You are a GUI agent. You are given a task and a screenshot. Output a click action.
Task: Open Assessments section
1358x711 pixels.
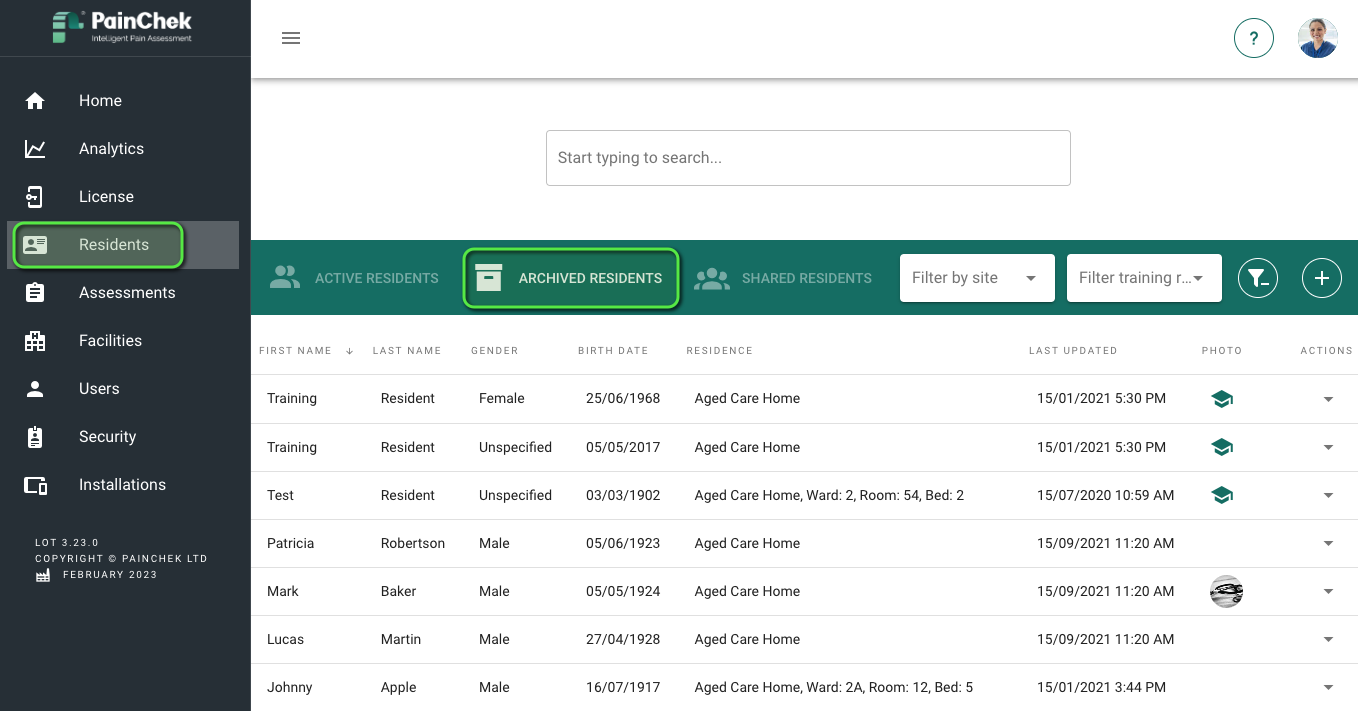pos(127,293)
